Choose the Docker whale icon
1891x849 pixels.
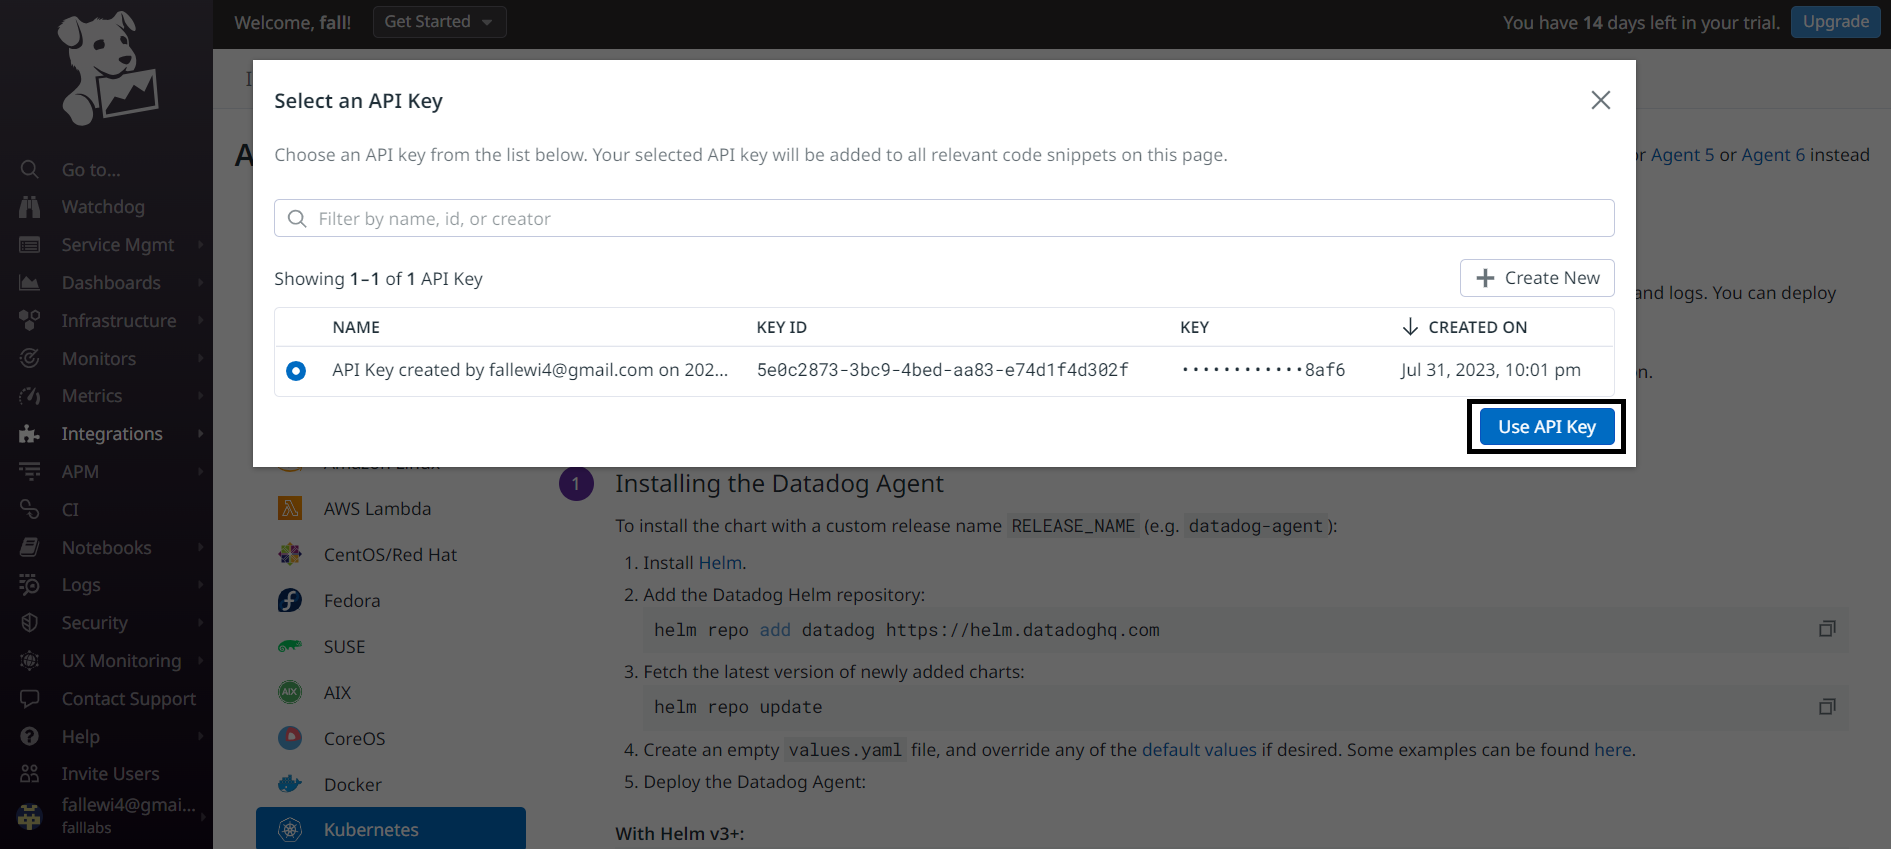coord(290,784)
